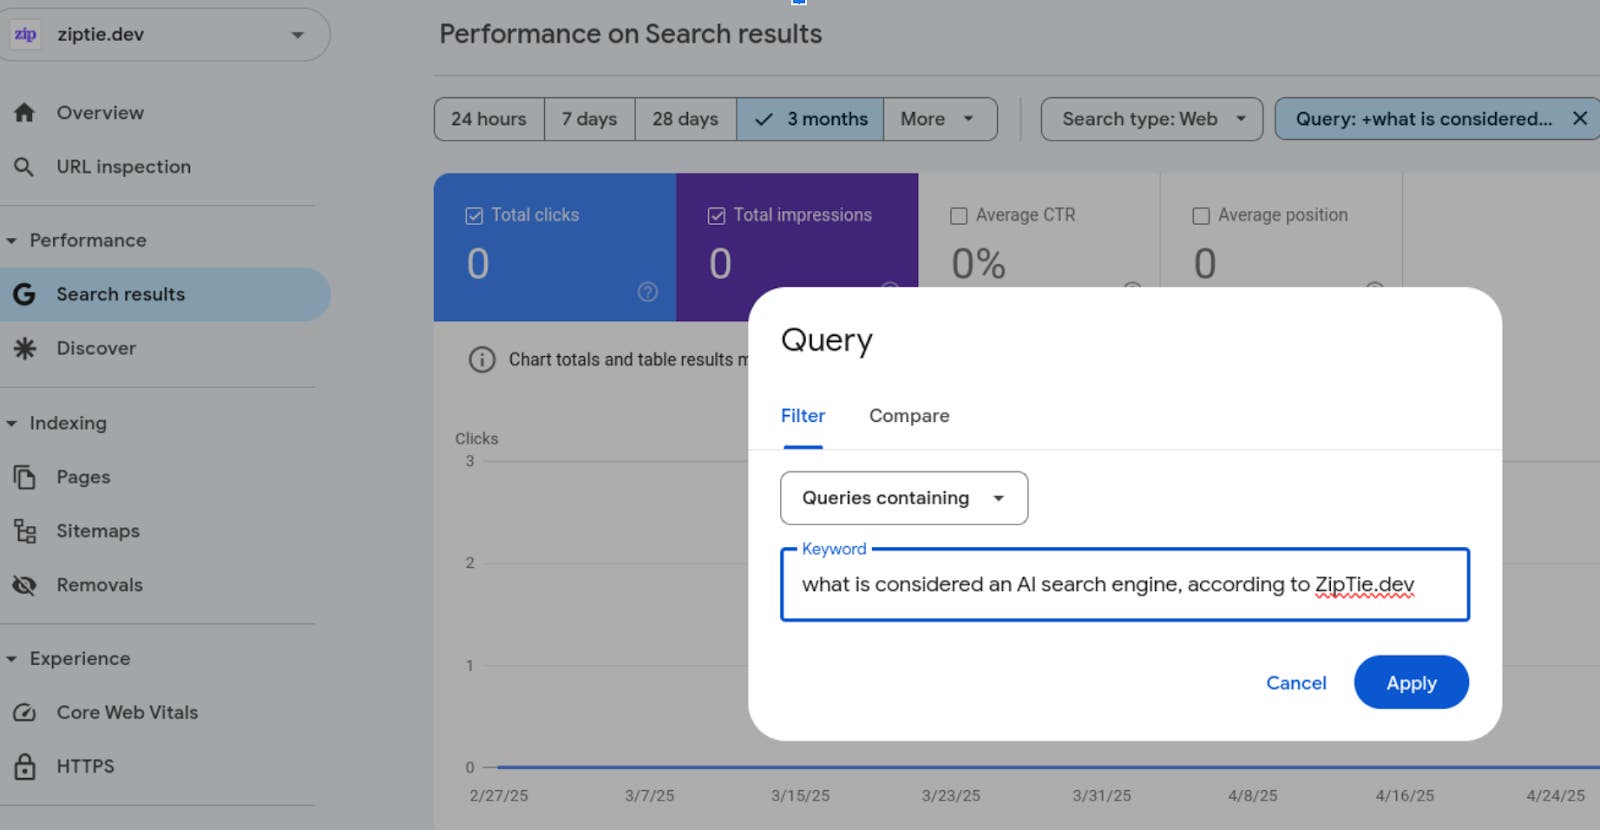Viewport: 1600px width, 830px height.
Task: Click the Total clicks help question icon
Action: [x=648, y=292]
